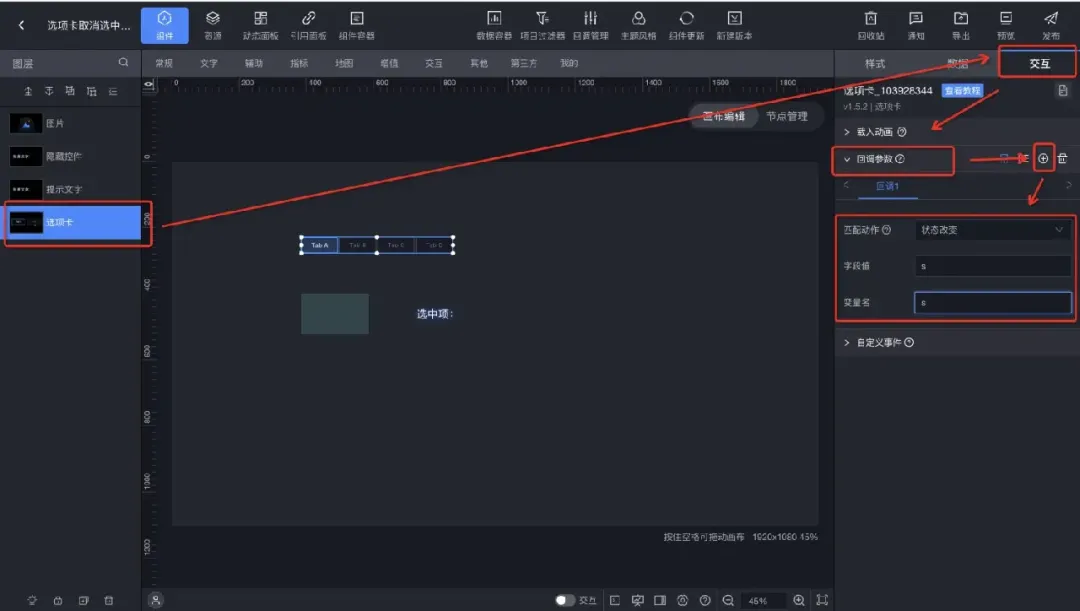This screenshot has height=611, width=1080.
Task: Open the 组件容器 tool
Action: [x=356, y=25]
